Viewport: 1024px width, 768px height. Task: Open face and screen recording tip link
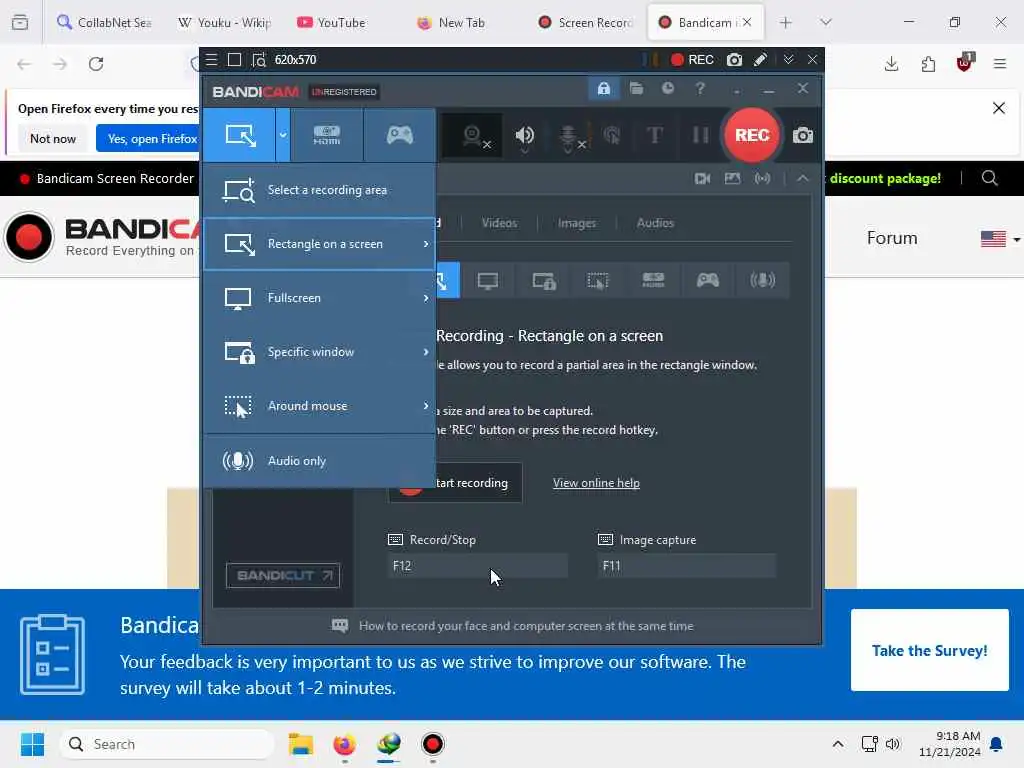[526, 626]
